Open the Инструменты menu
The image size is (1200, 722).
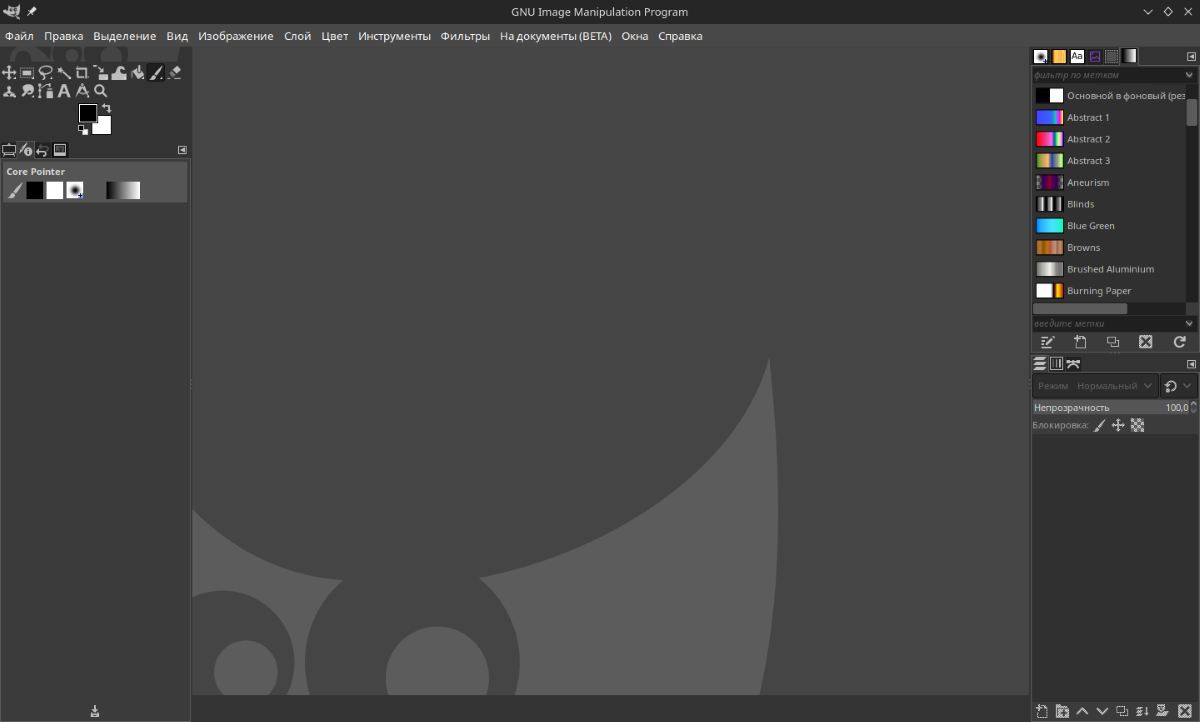pyautogui.click(x=395, y=36)
